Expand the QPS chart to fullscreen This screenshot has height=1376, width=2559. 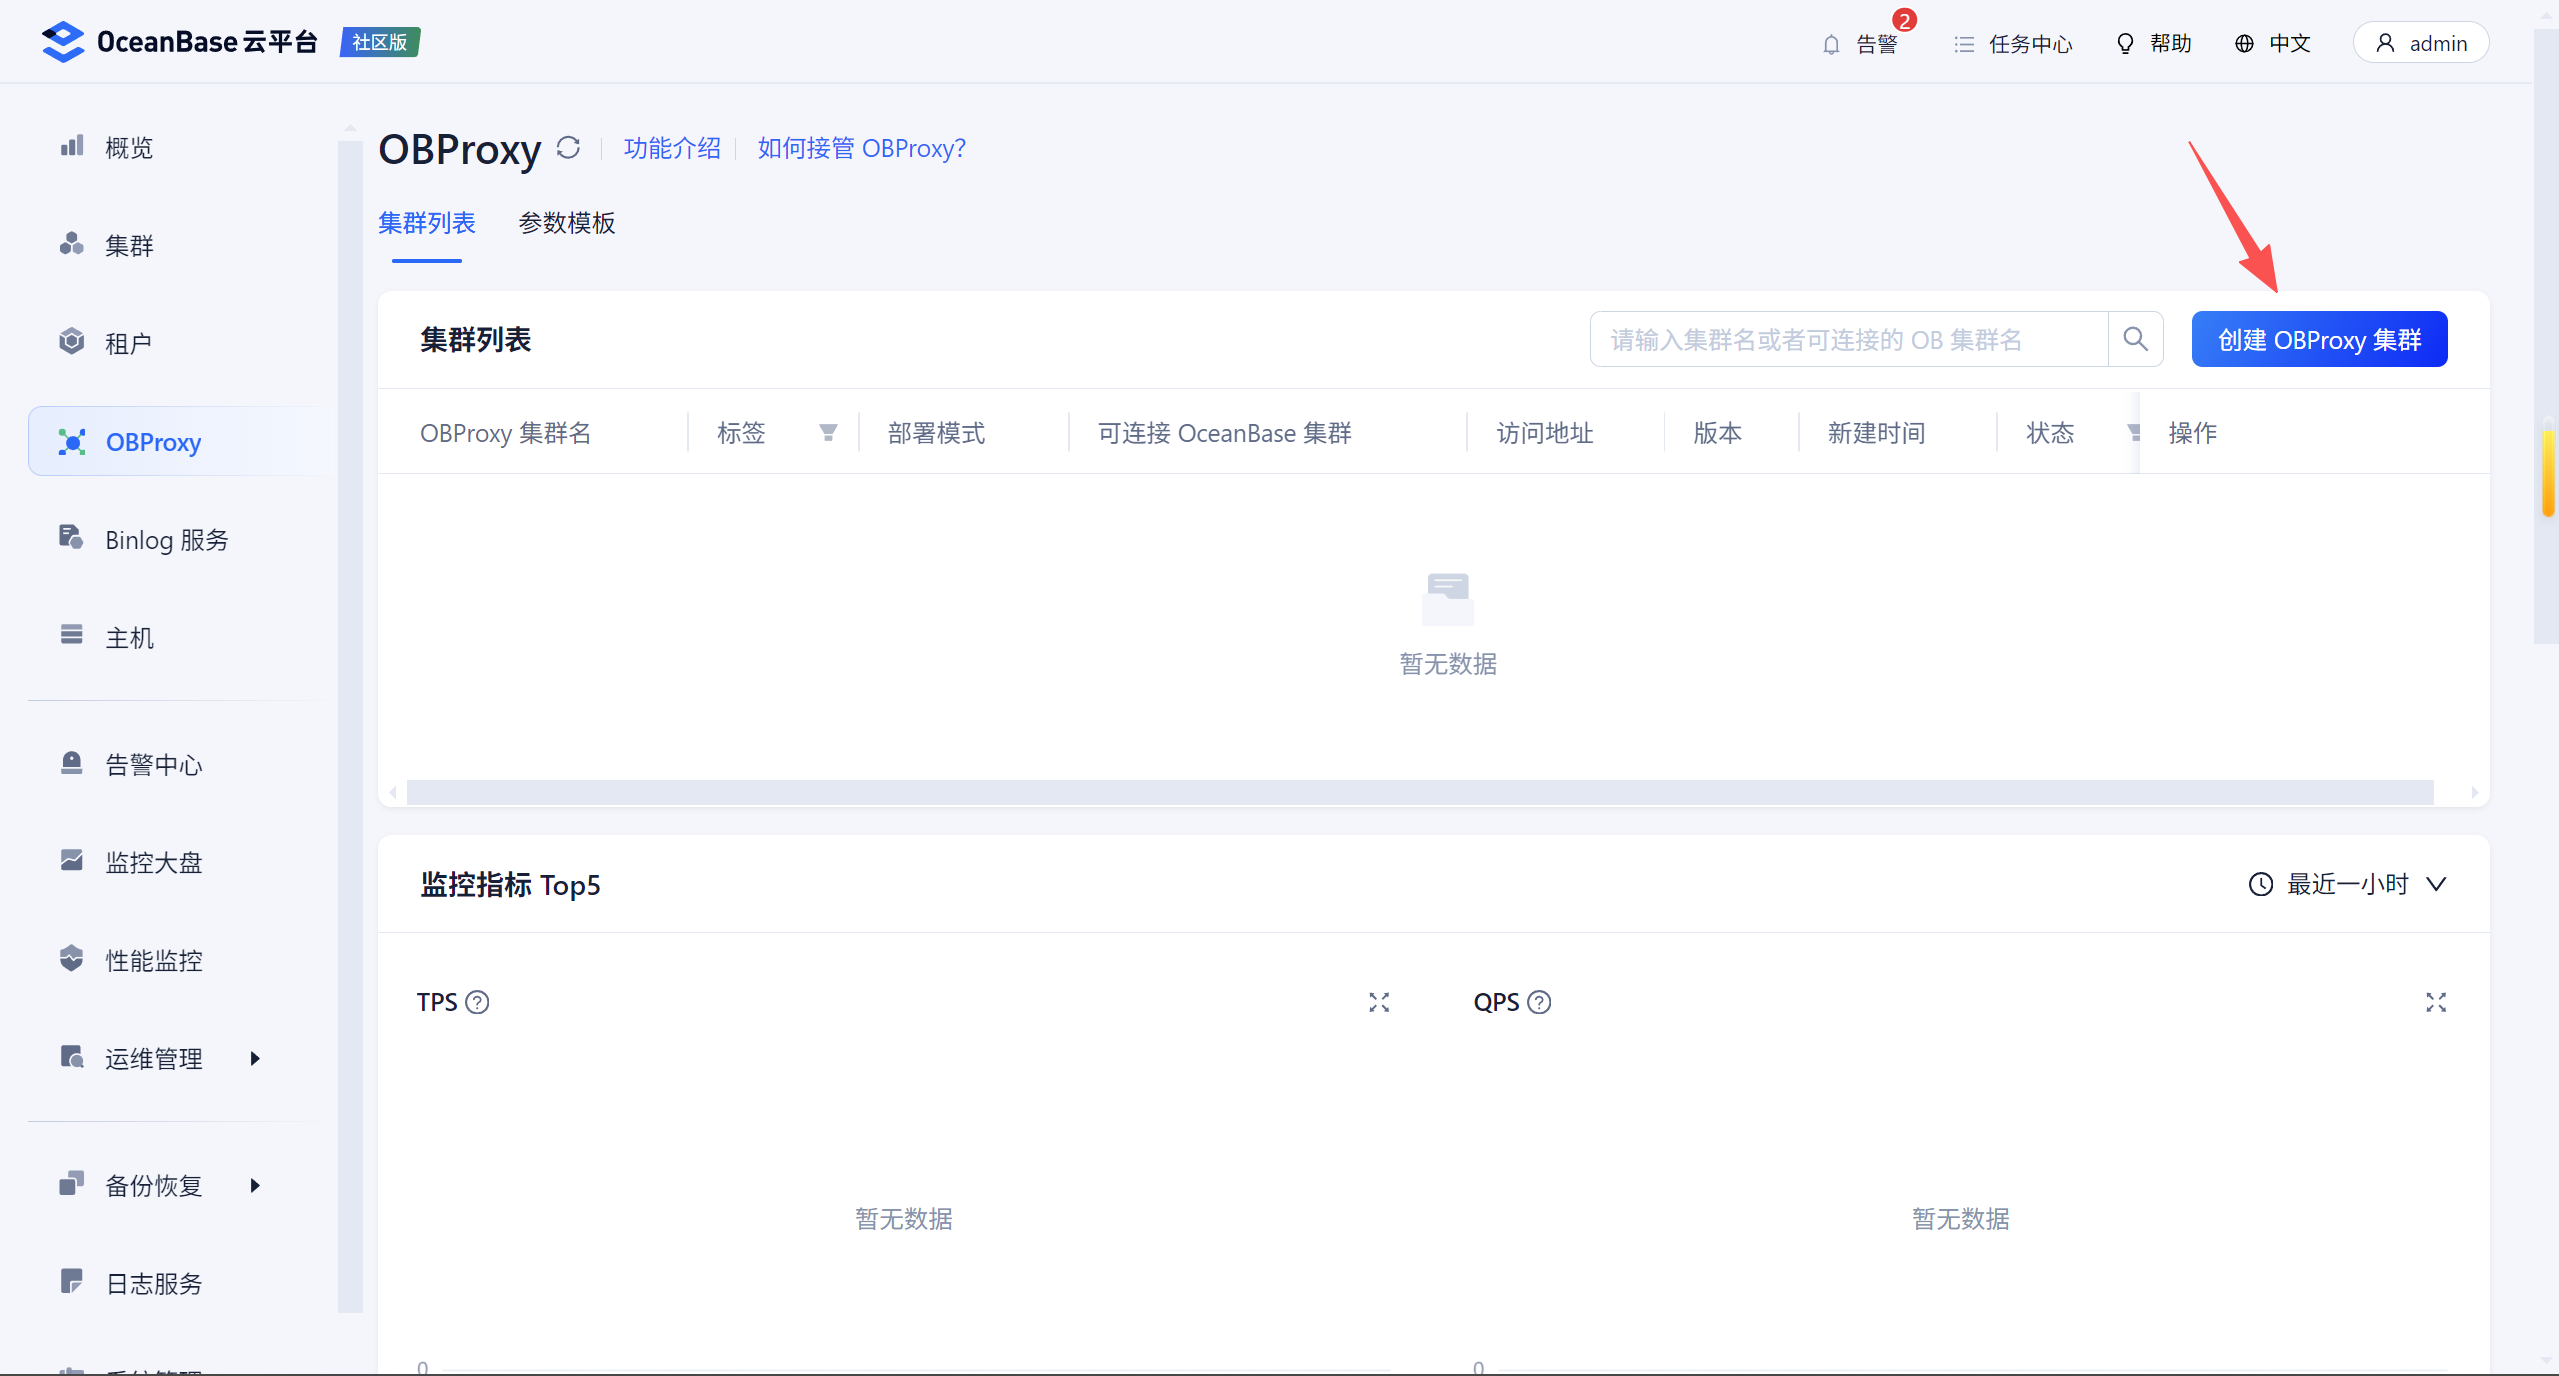[2435, 1002]
